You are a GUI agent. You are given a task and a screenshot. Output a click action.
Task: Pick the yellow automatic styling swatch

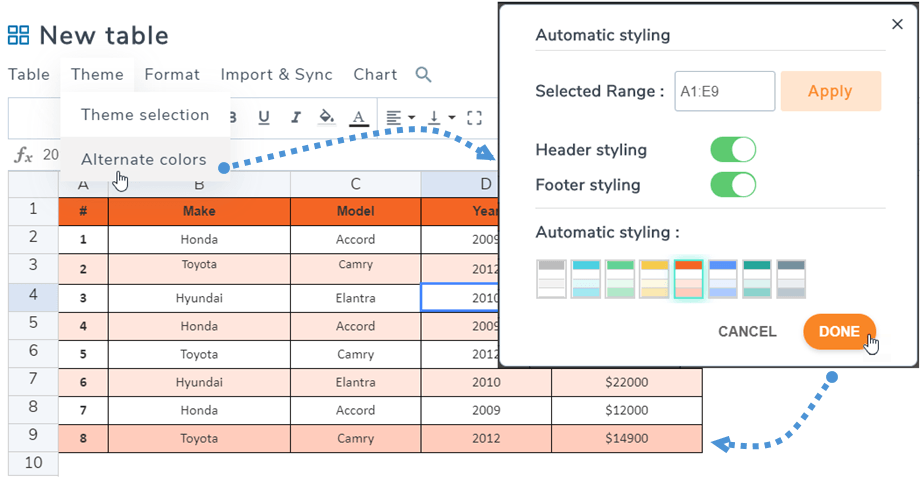[x=655, y=279]
